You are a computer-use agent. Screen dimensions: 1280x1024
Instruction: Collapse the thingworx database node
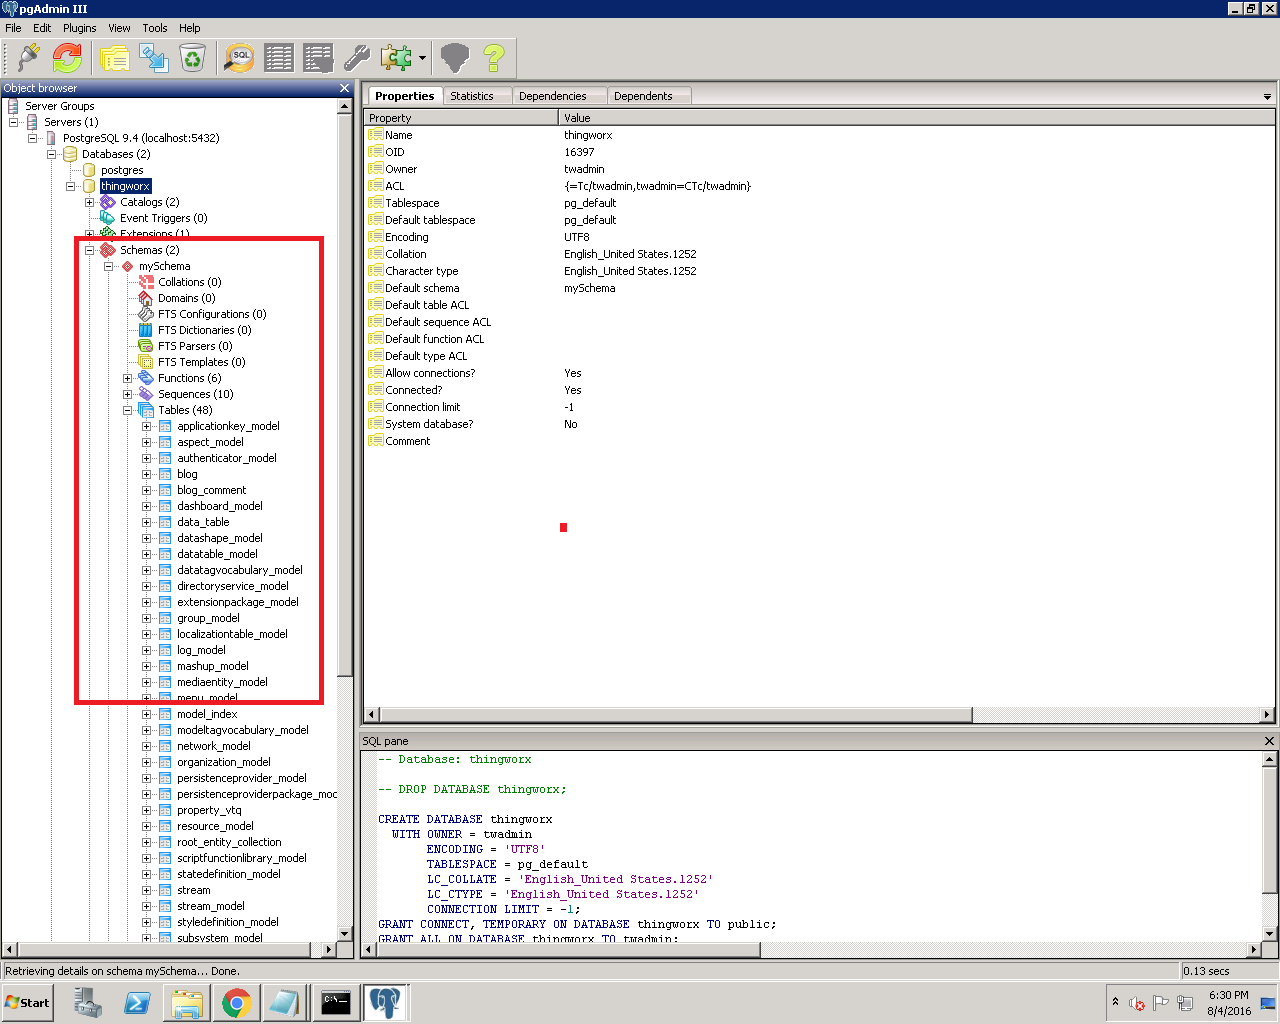(x=70, y=186)
